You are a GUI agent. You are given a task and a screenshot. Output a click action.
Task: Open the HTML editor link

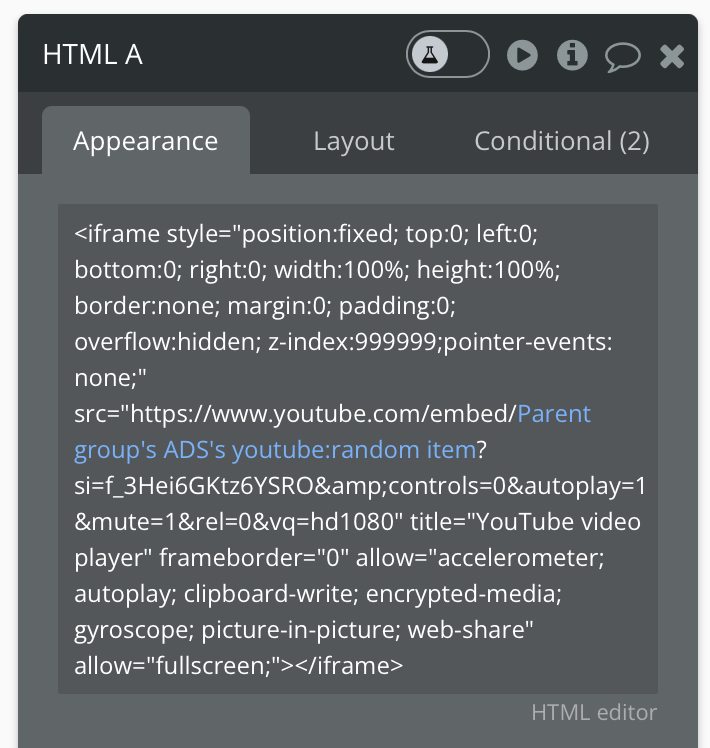click(594, 712)
